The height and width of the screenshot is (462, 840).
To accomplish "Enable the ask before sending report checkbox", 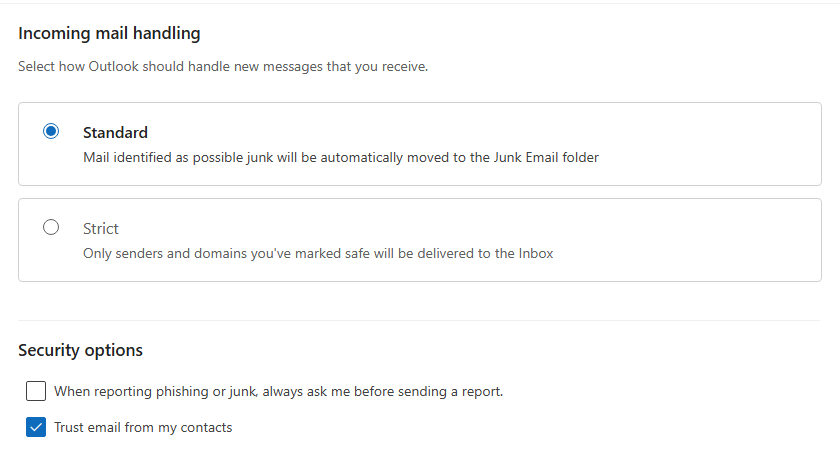I will (x=36, y=391).
